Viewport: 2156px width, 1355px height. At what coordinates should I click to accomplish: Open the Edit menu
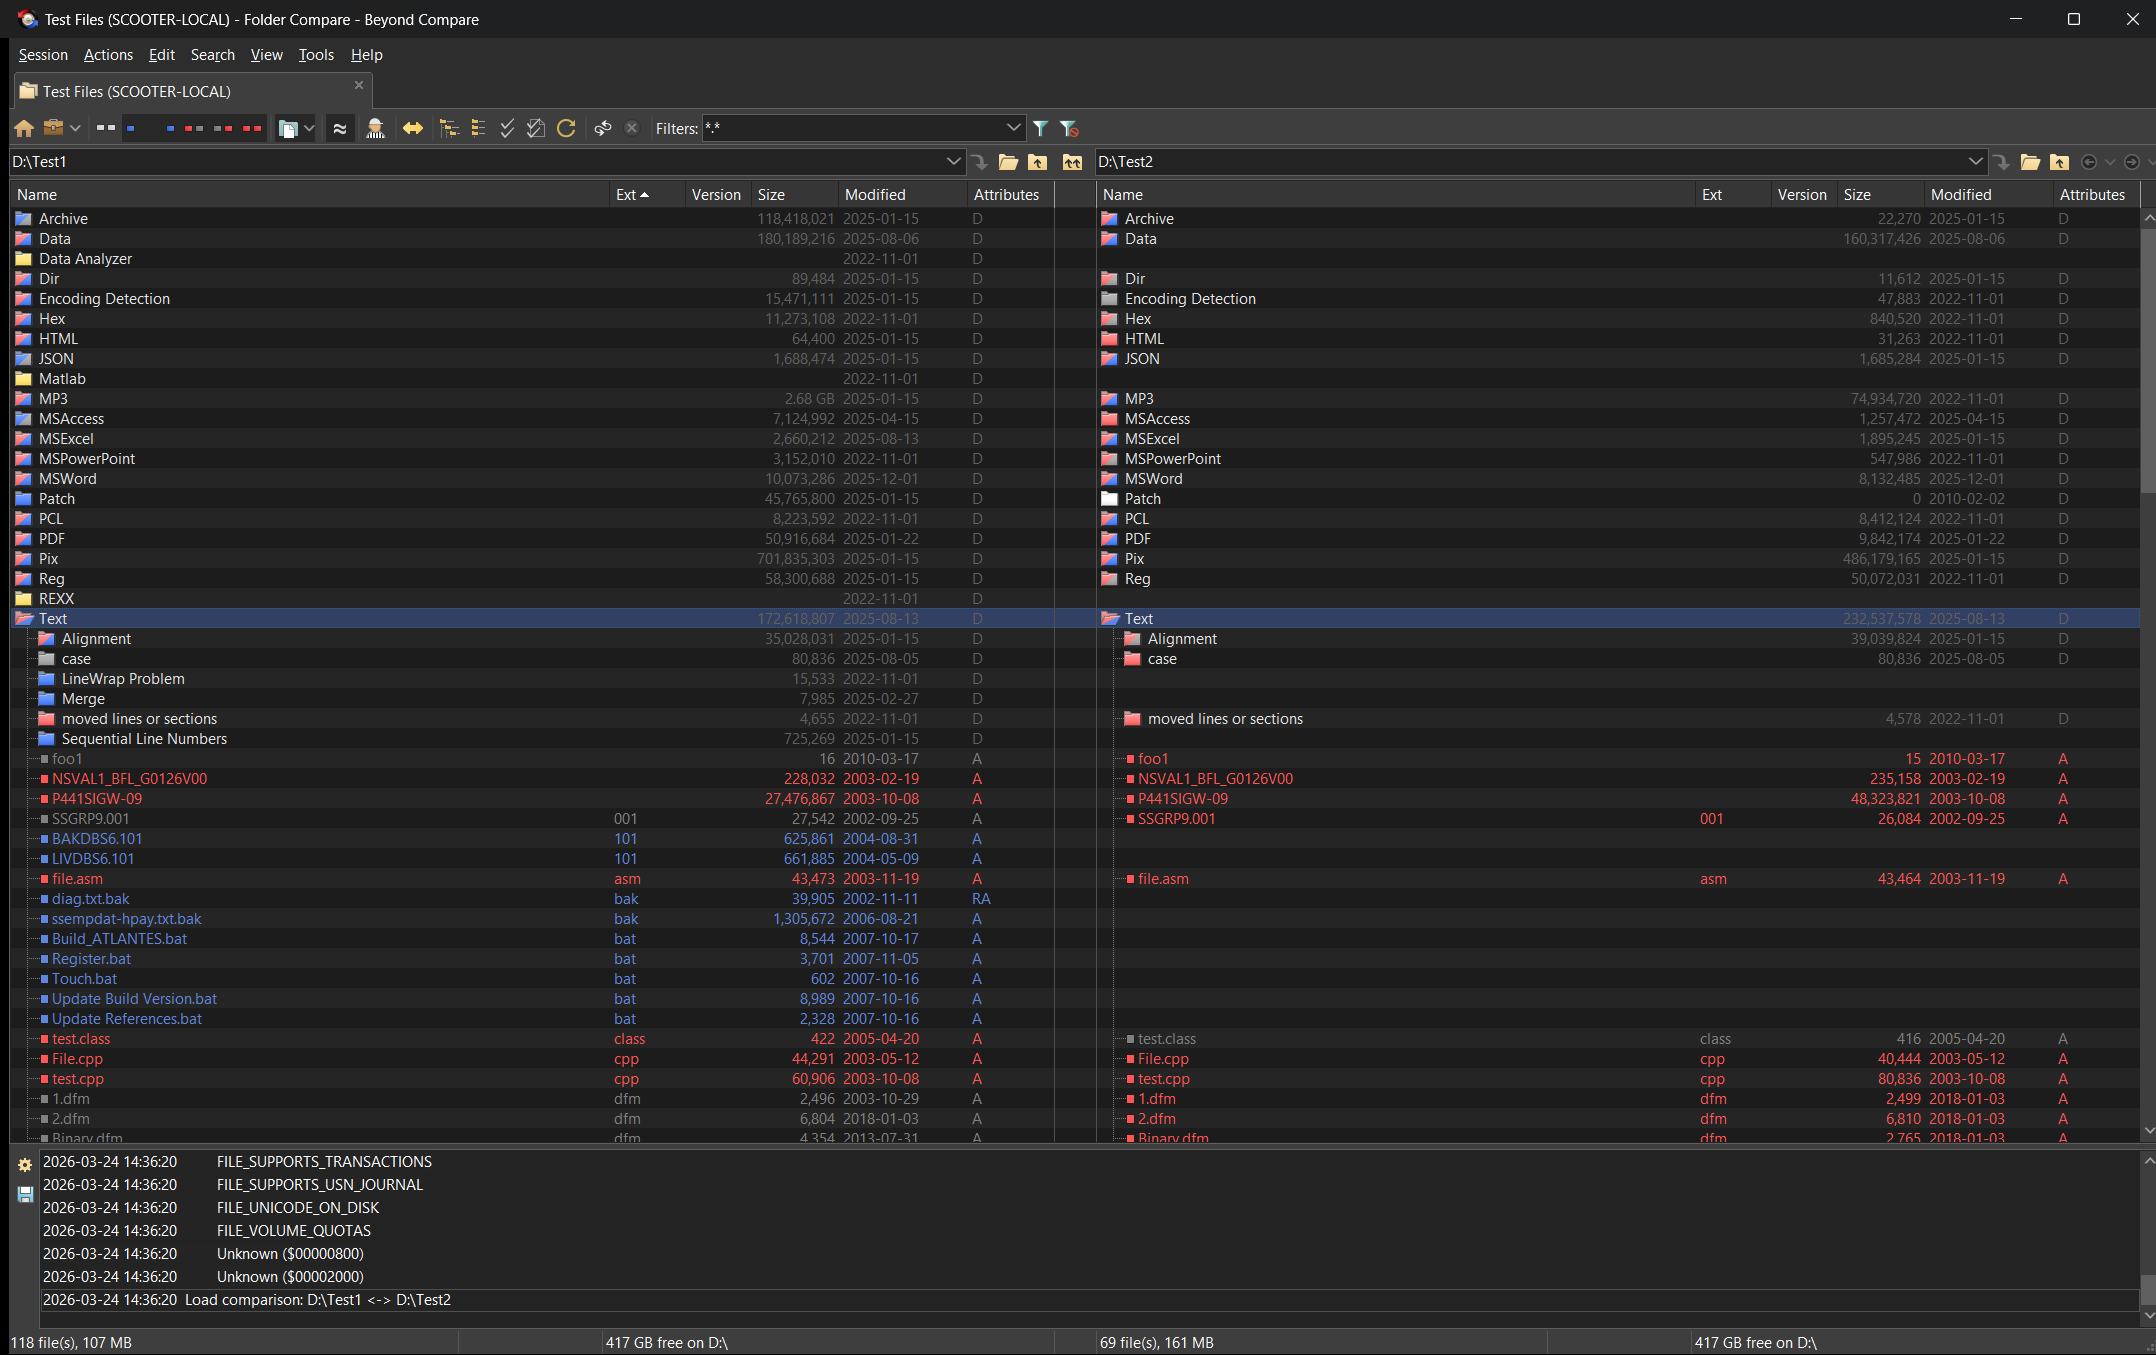click(x=161, y=55)
